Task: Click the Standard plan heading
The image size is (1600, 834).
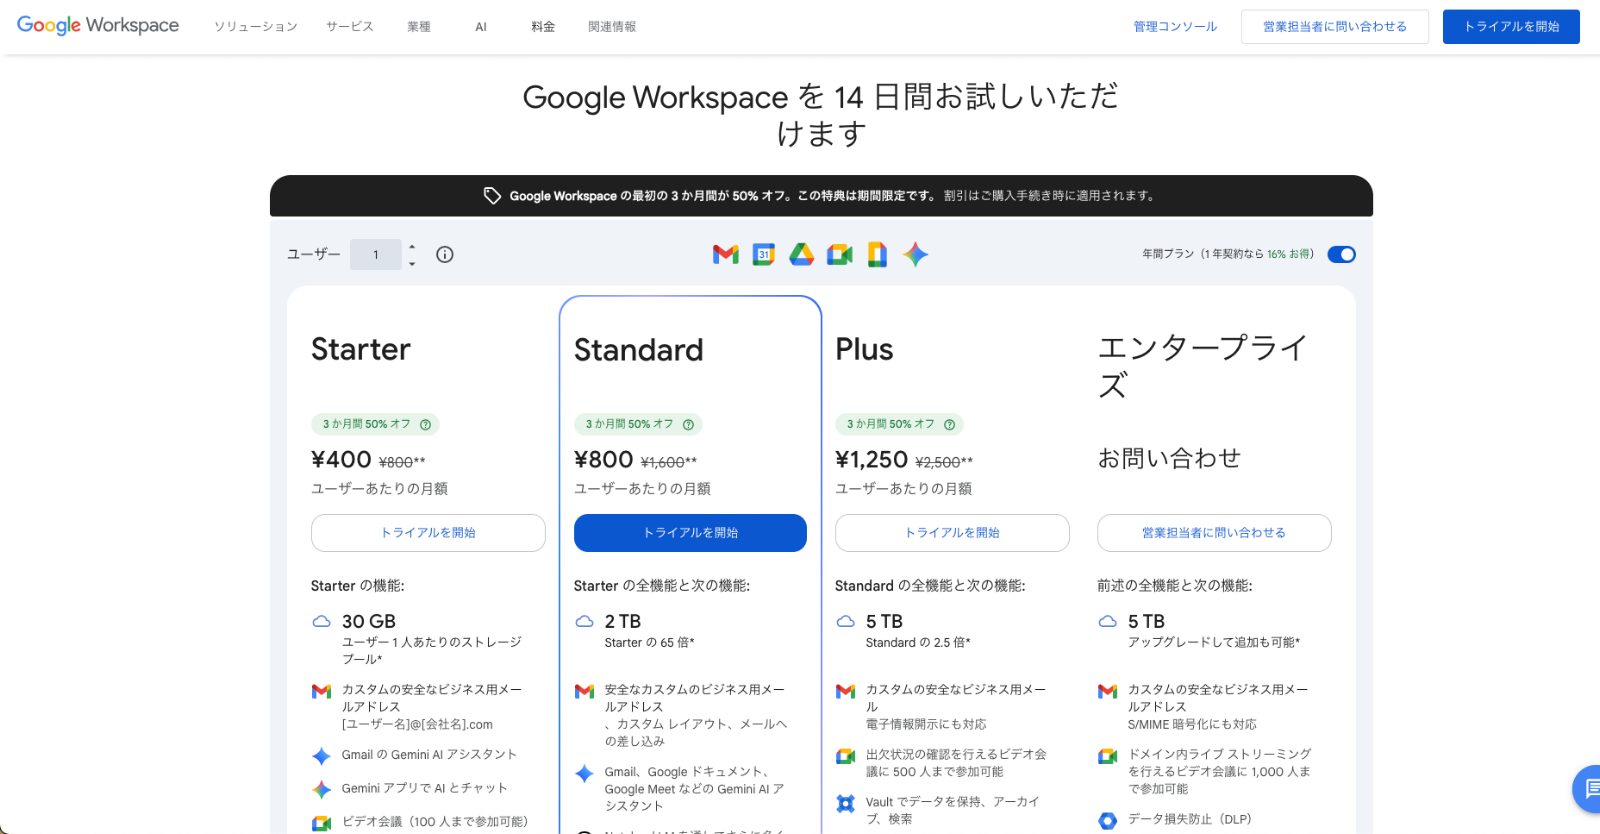Action: click(638, 350)
